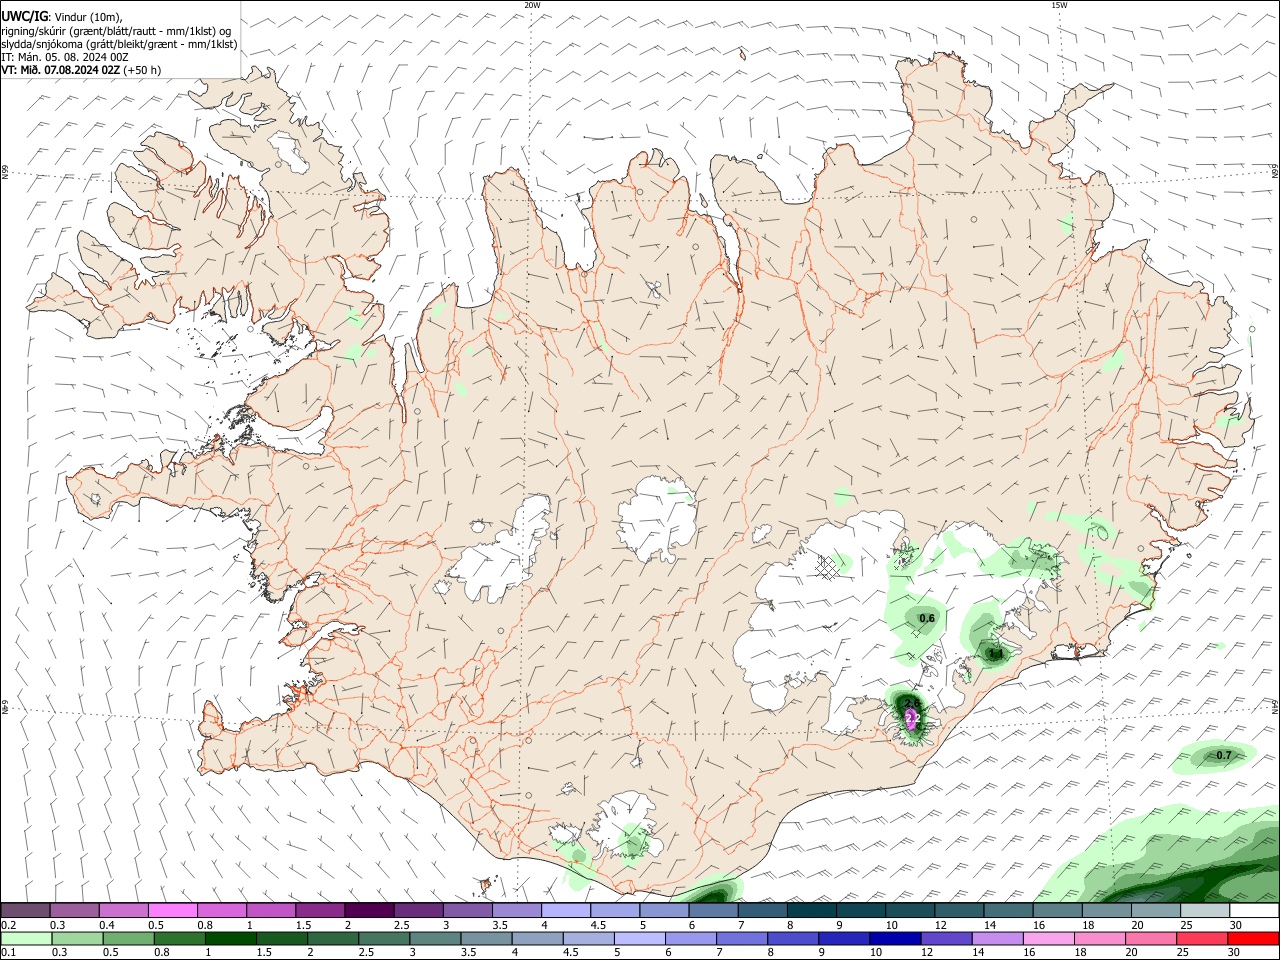This screenshot has width=1280, height=960.
Task: Click the cross-hatched area on the glacier
Action: (827, 567)
